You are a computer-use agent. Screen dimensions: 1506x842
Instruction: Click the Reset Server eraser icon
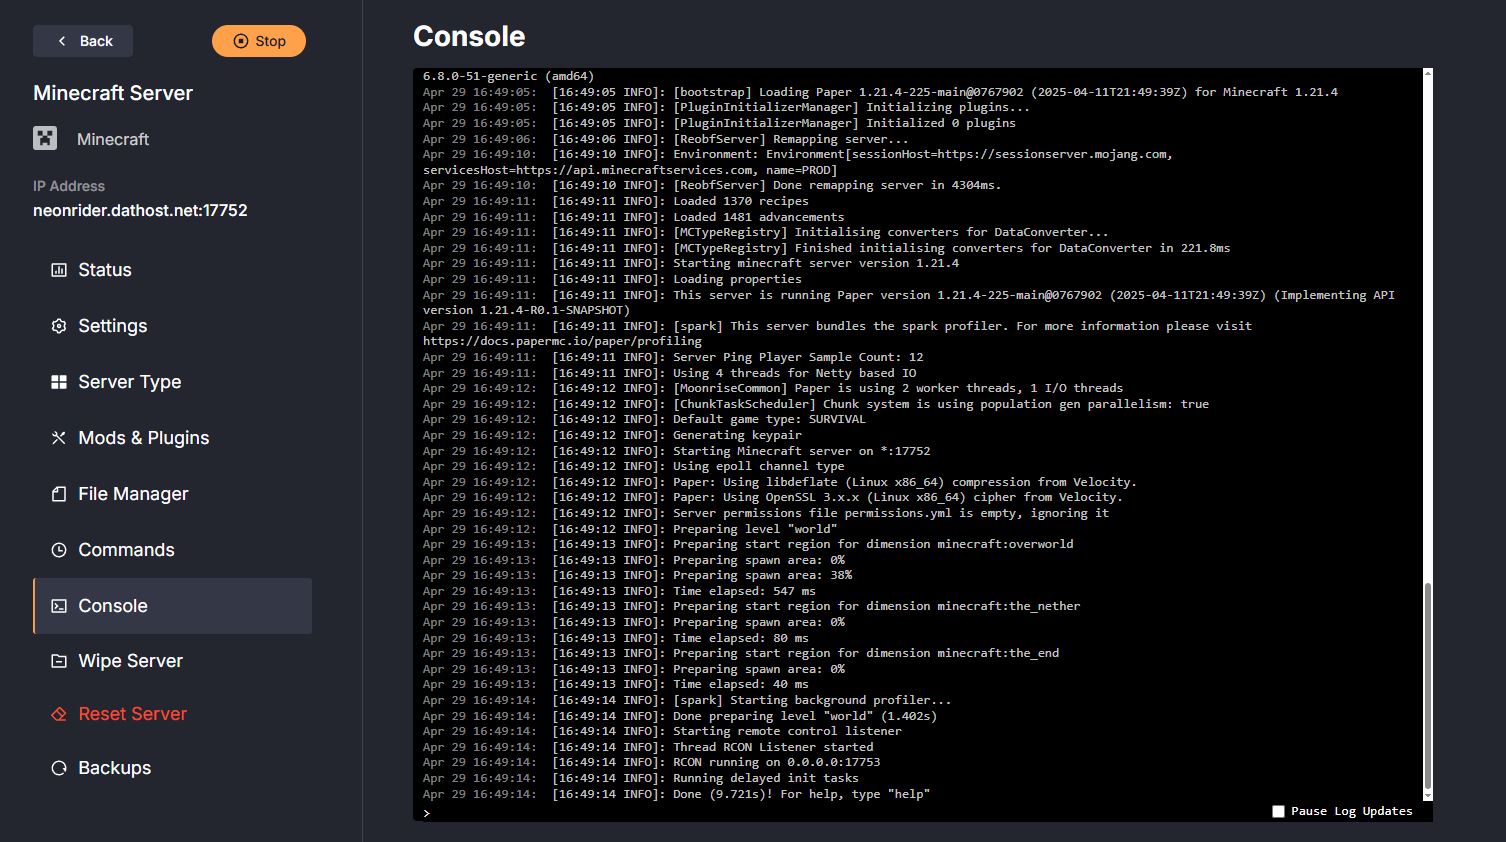click(x=57, y=713)
